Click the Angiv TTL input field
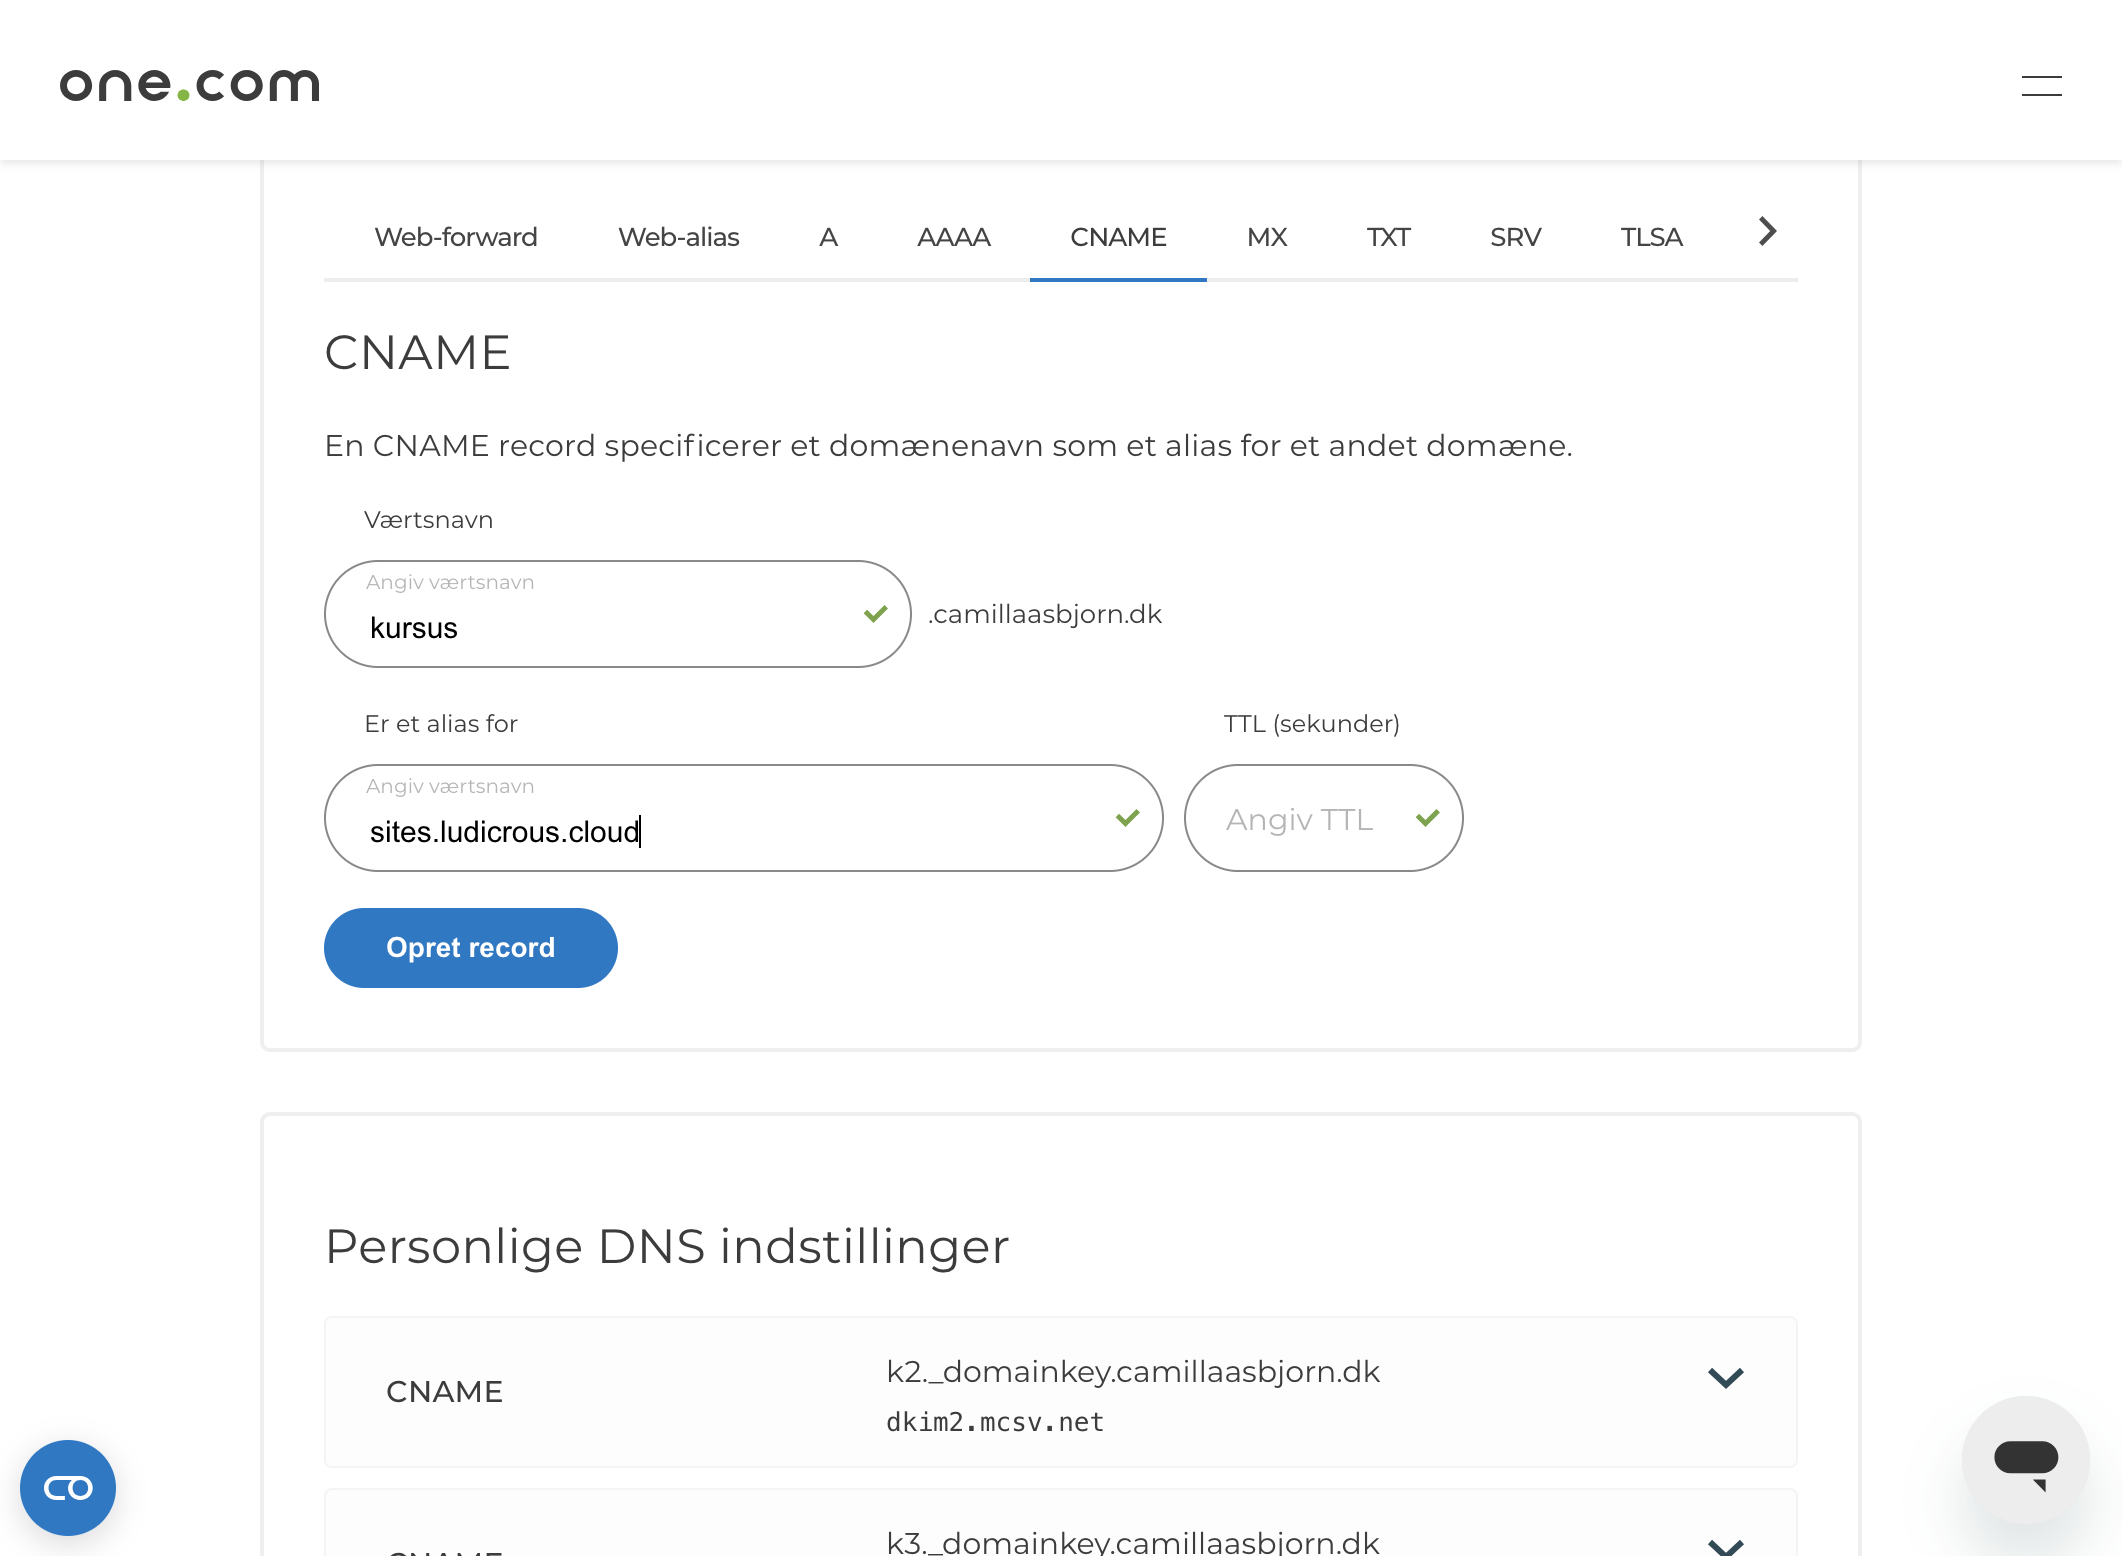The width and height of the screenshot is (2122, 1556). [1323, 818]
